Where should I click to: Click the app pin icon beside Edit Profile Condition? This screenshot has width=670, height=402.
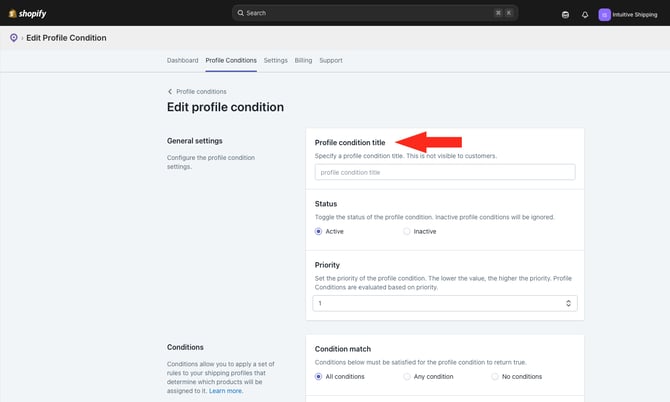pos(14,38)
